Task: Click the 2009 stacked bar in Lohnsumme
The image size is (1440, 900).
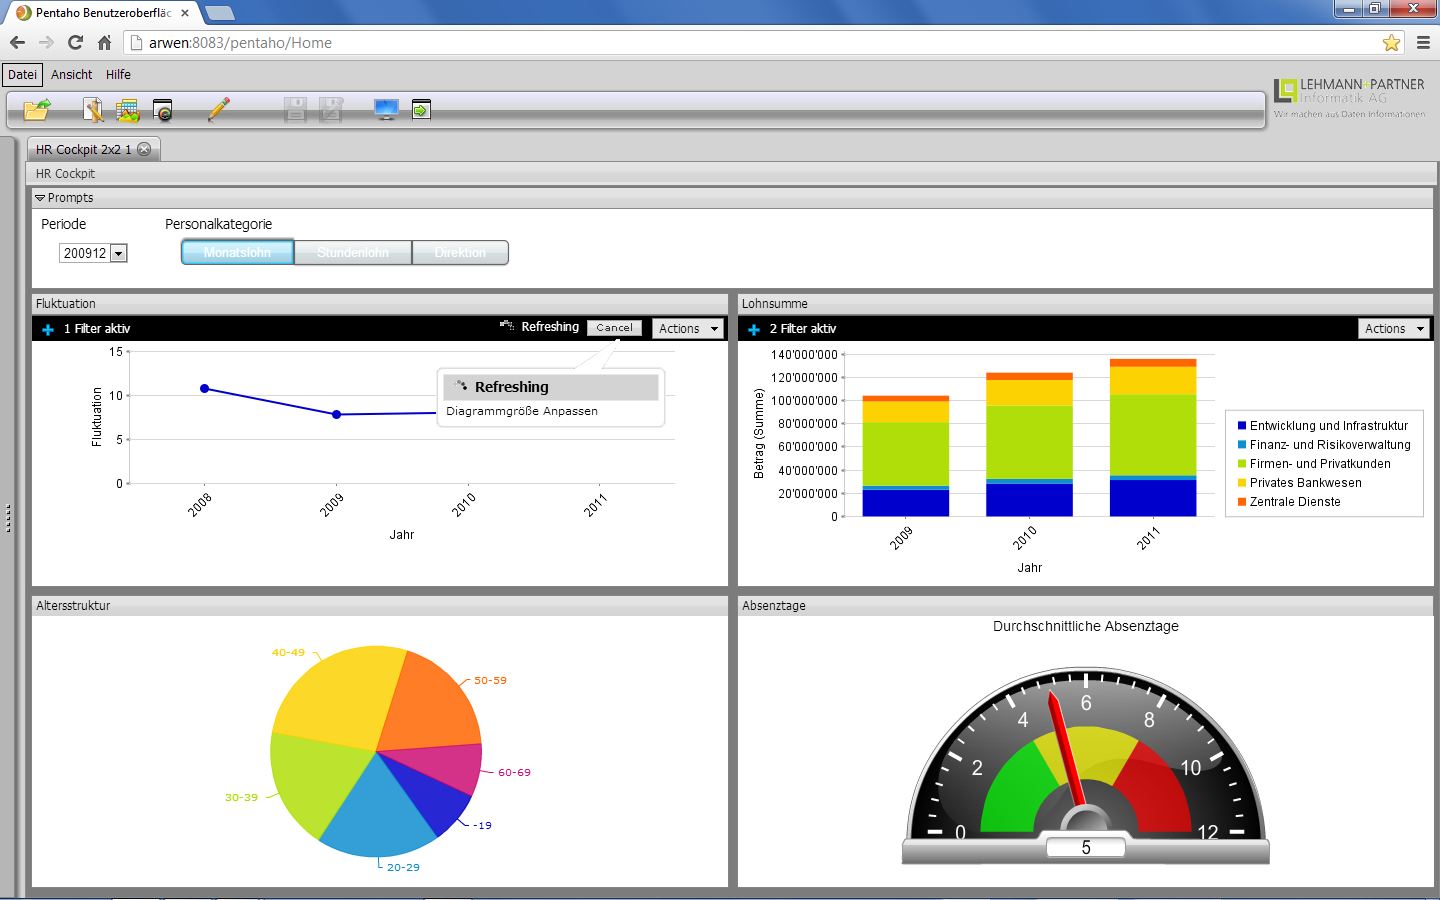Action: [906, 456]
